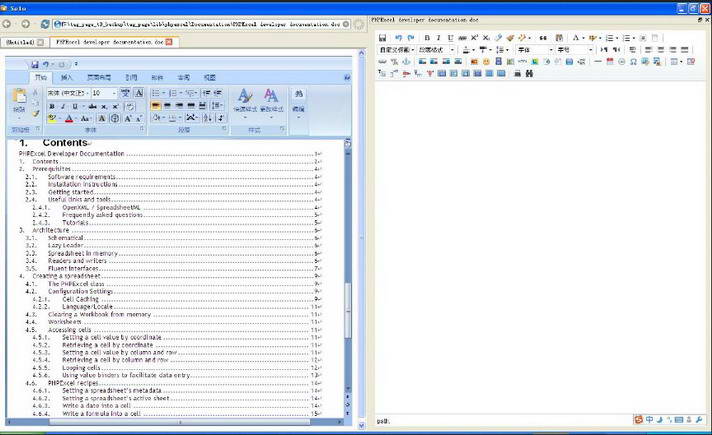Toggle align left (highlighted) in Word paragraph group
712x435 pixels.
(x=156, y=105)
